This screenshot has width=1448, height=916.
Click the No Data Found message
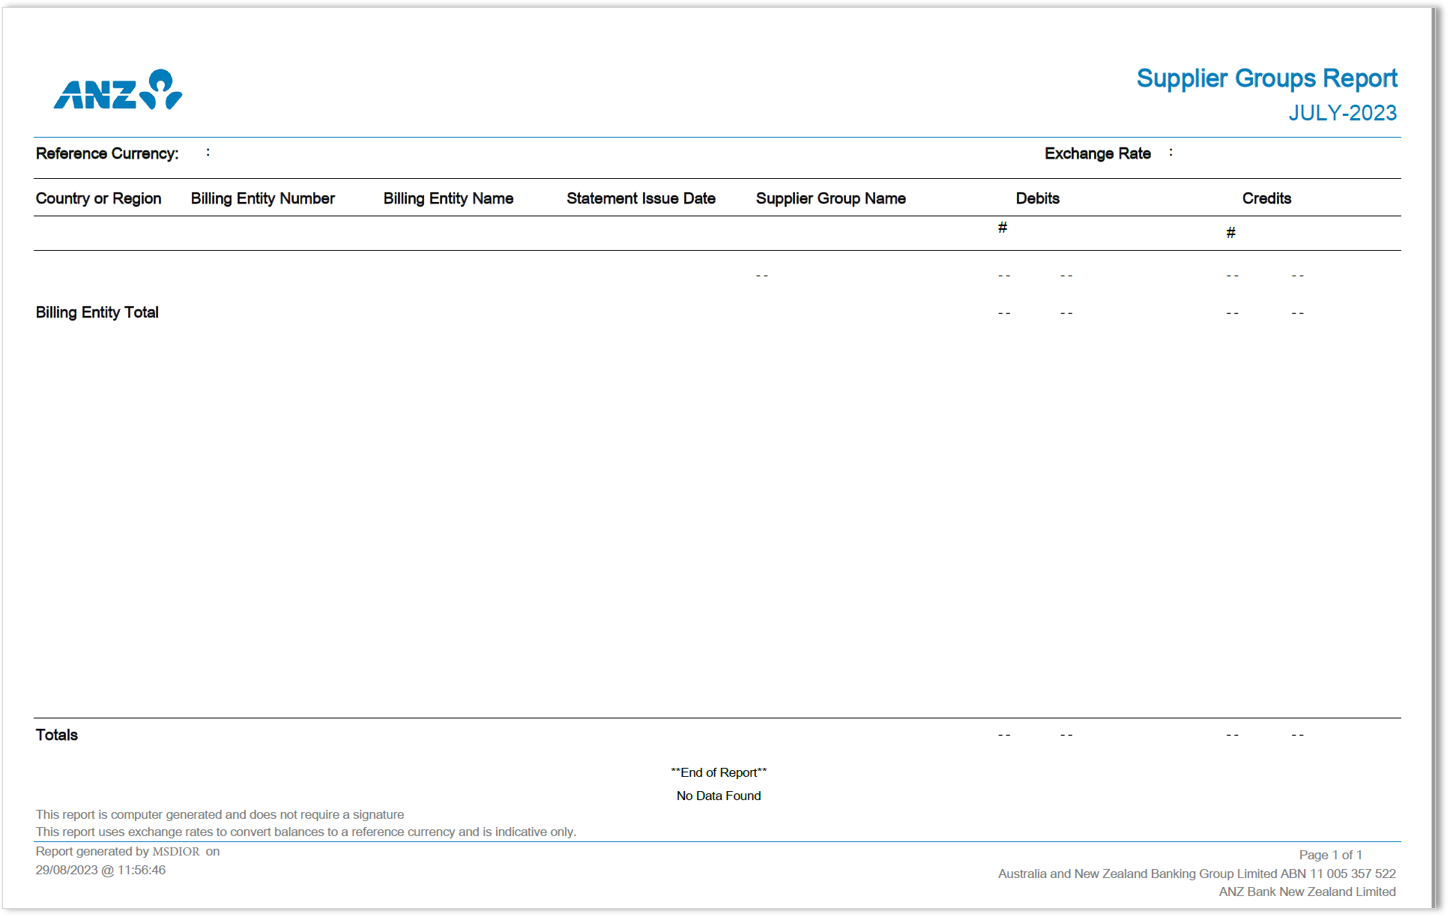click(x=719, y=795)
